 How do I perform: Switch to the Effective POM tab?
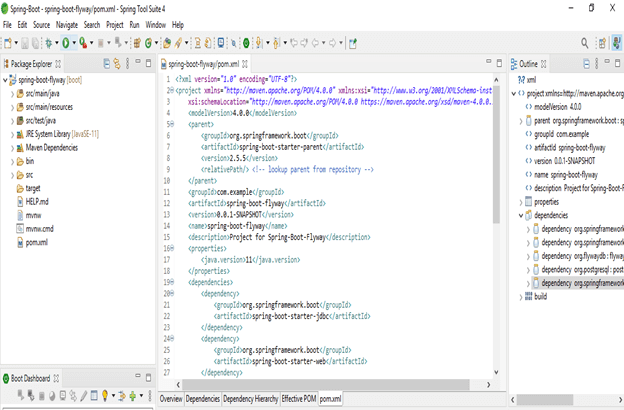point(299,398)
